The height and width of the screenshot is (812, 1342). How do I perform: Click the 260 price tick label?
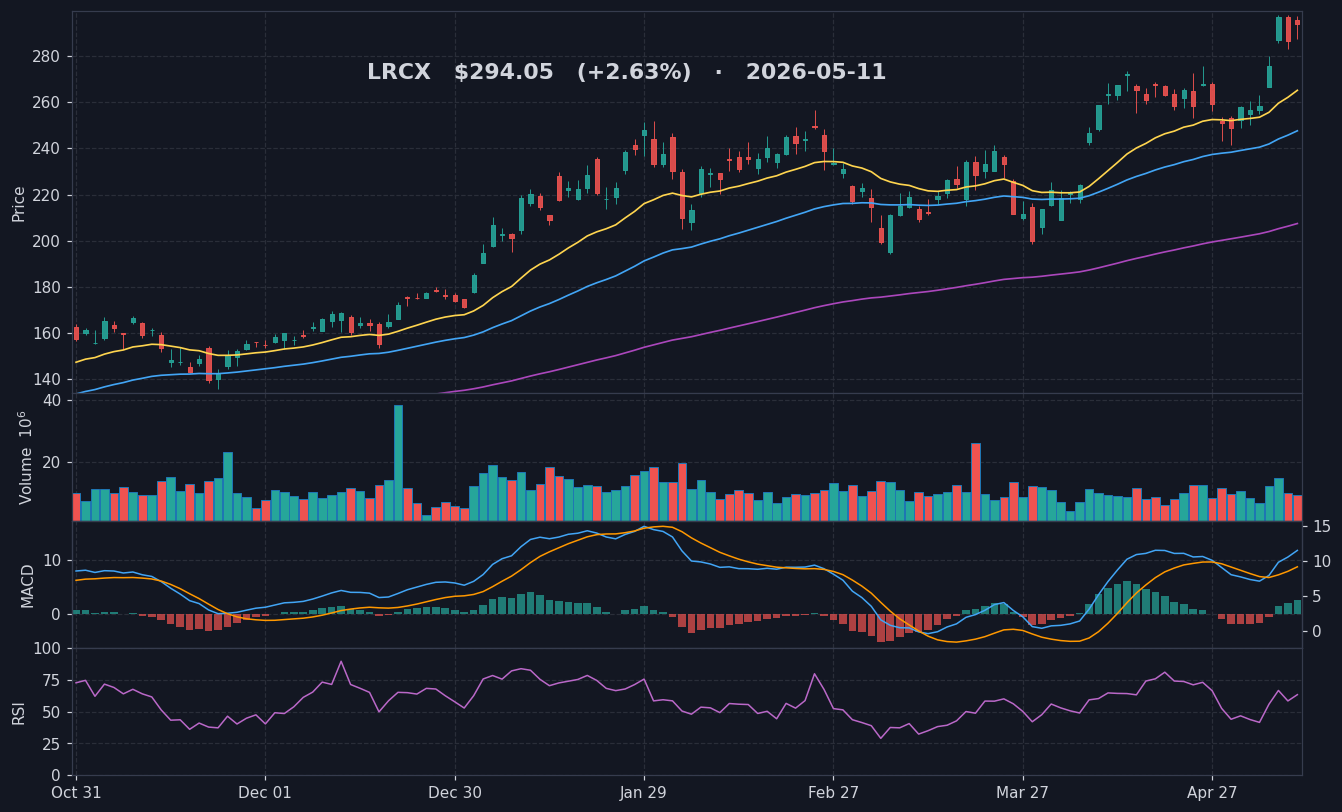(46, 103)
